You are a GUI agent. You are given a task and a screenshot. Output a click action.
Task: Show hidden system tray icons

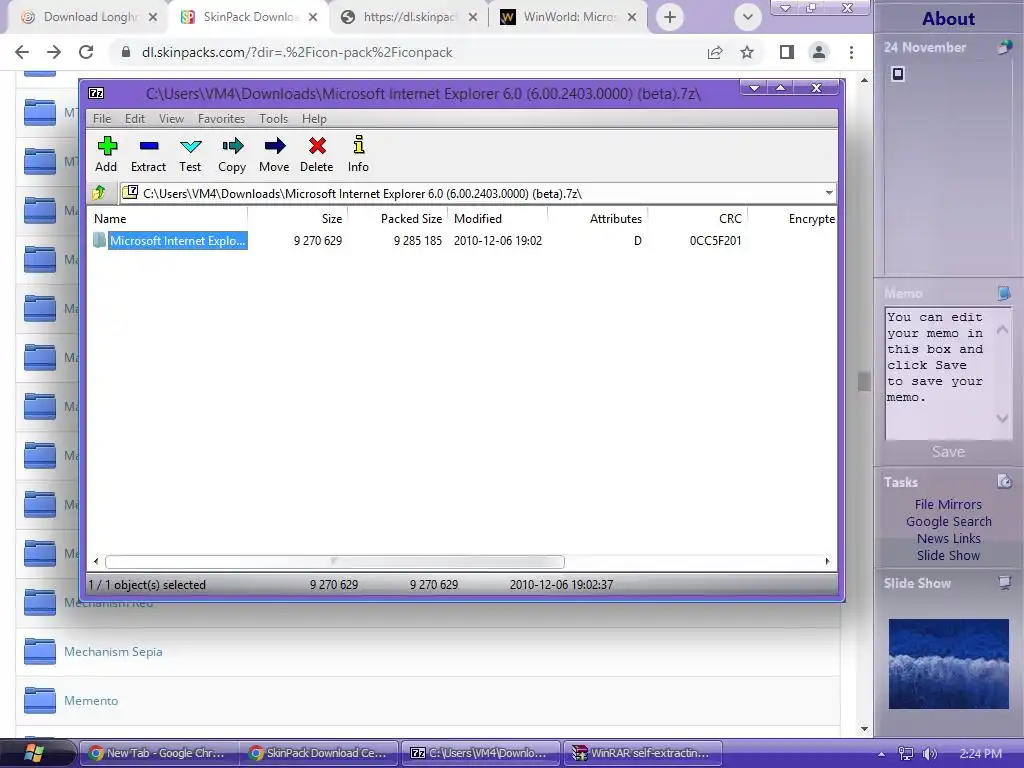point(881,754)
